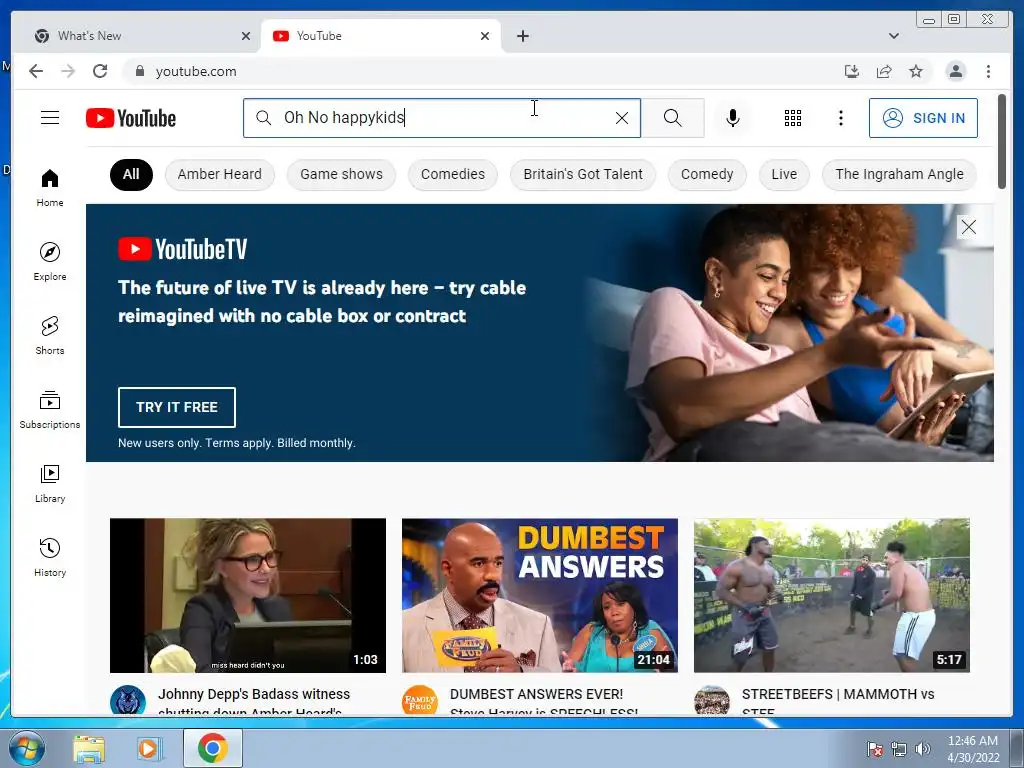Filter by the Comedies chip
Viewport: 1024px width, 768px height.
453,174
